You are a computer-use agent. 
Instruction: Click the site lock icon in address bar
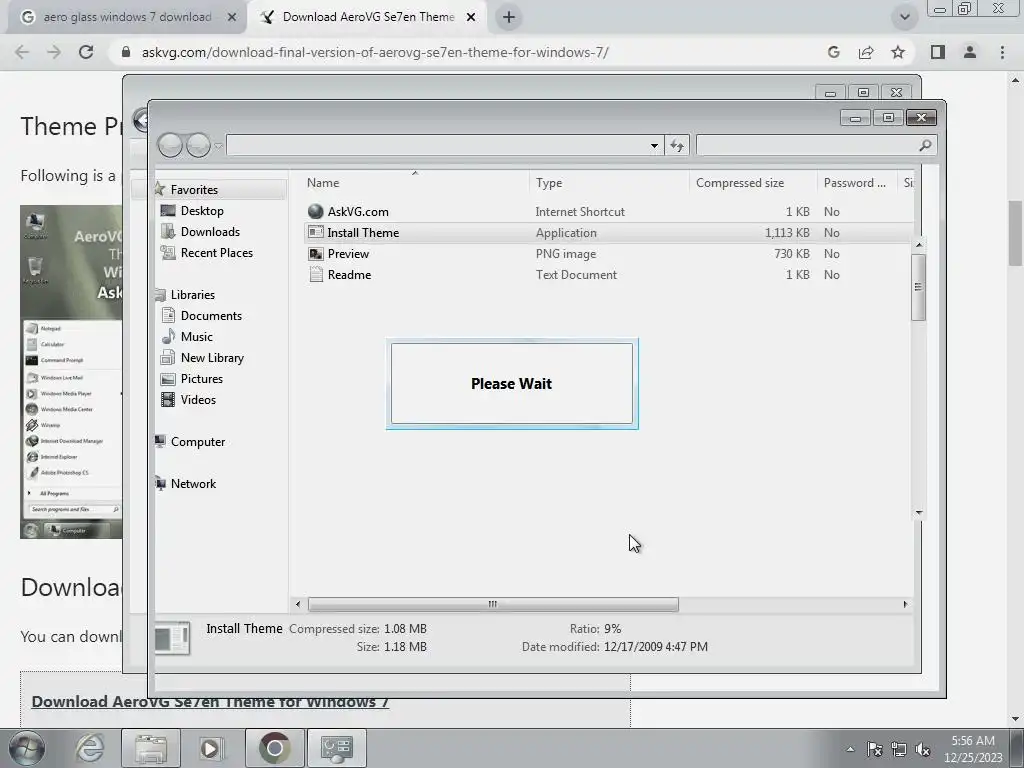pyautogui.click(x=126, y=52)
